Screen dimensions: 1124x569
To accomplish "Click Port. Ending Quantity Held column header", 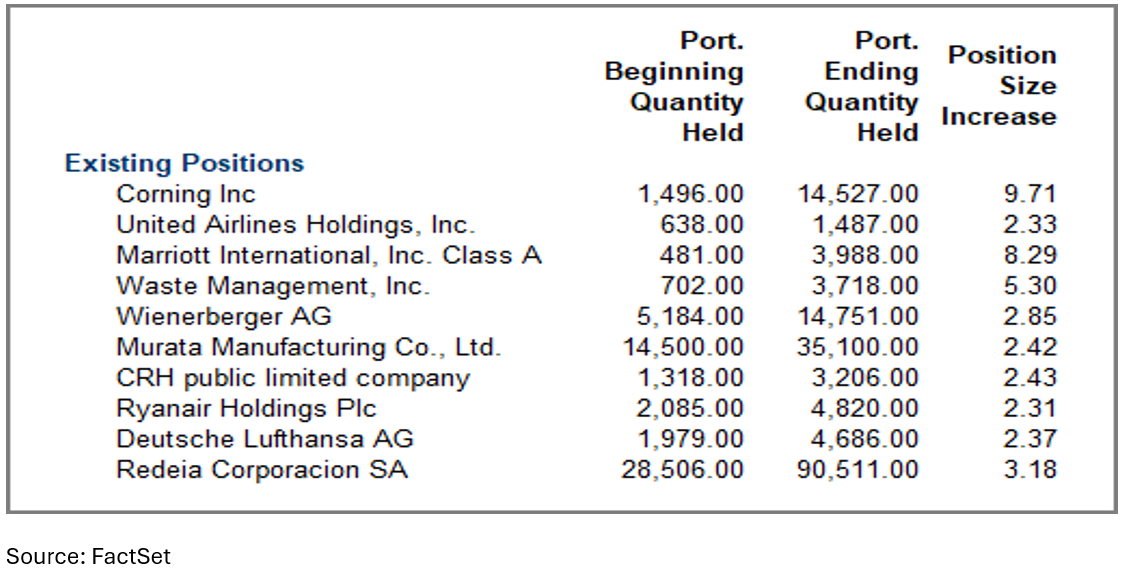I will [862, 87].
